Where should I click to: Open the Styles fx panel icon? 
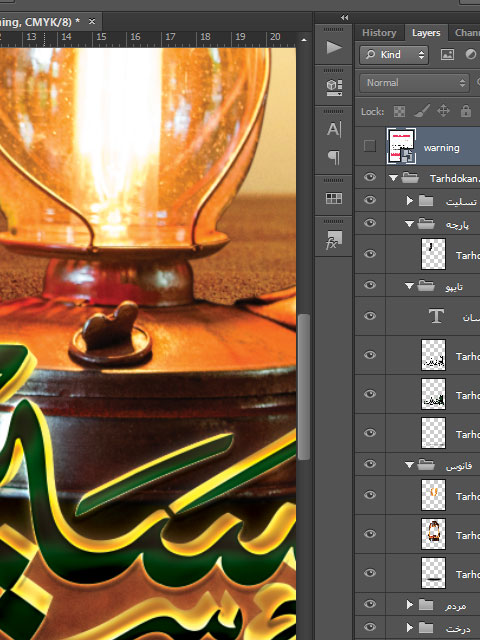[334, 240]
